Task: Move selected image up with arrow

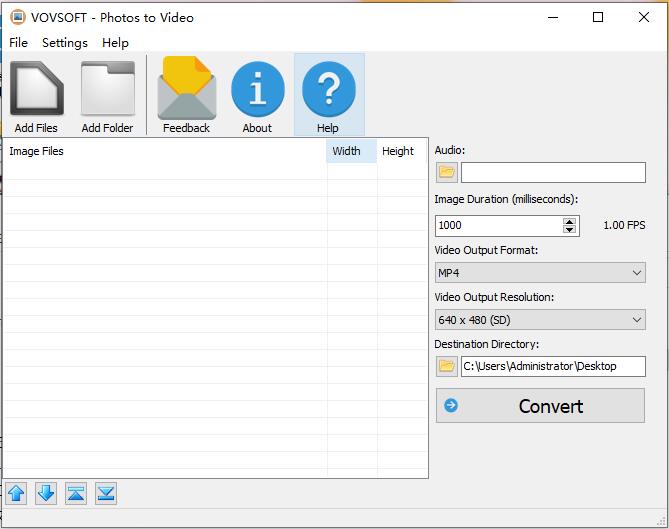Action: [16, 494]
